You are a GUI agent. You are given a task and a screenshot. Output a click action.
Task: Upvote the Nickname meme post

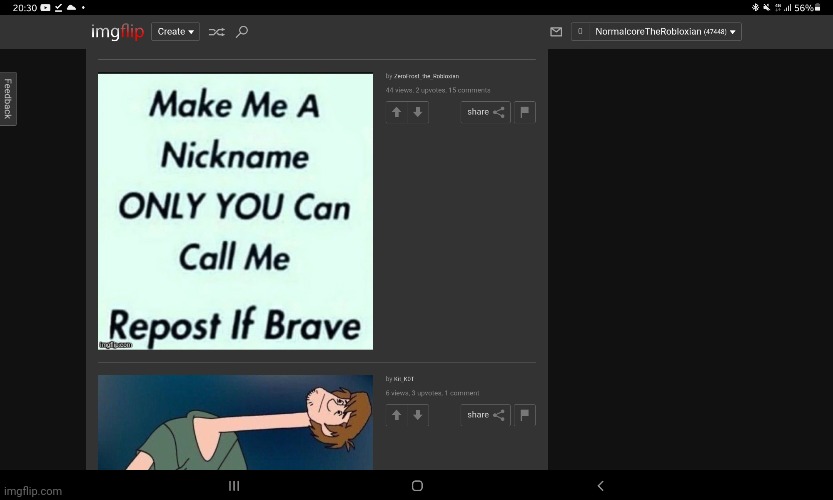click(x=396, y=112)
